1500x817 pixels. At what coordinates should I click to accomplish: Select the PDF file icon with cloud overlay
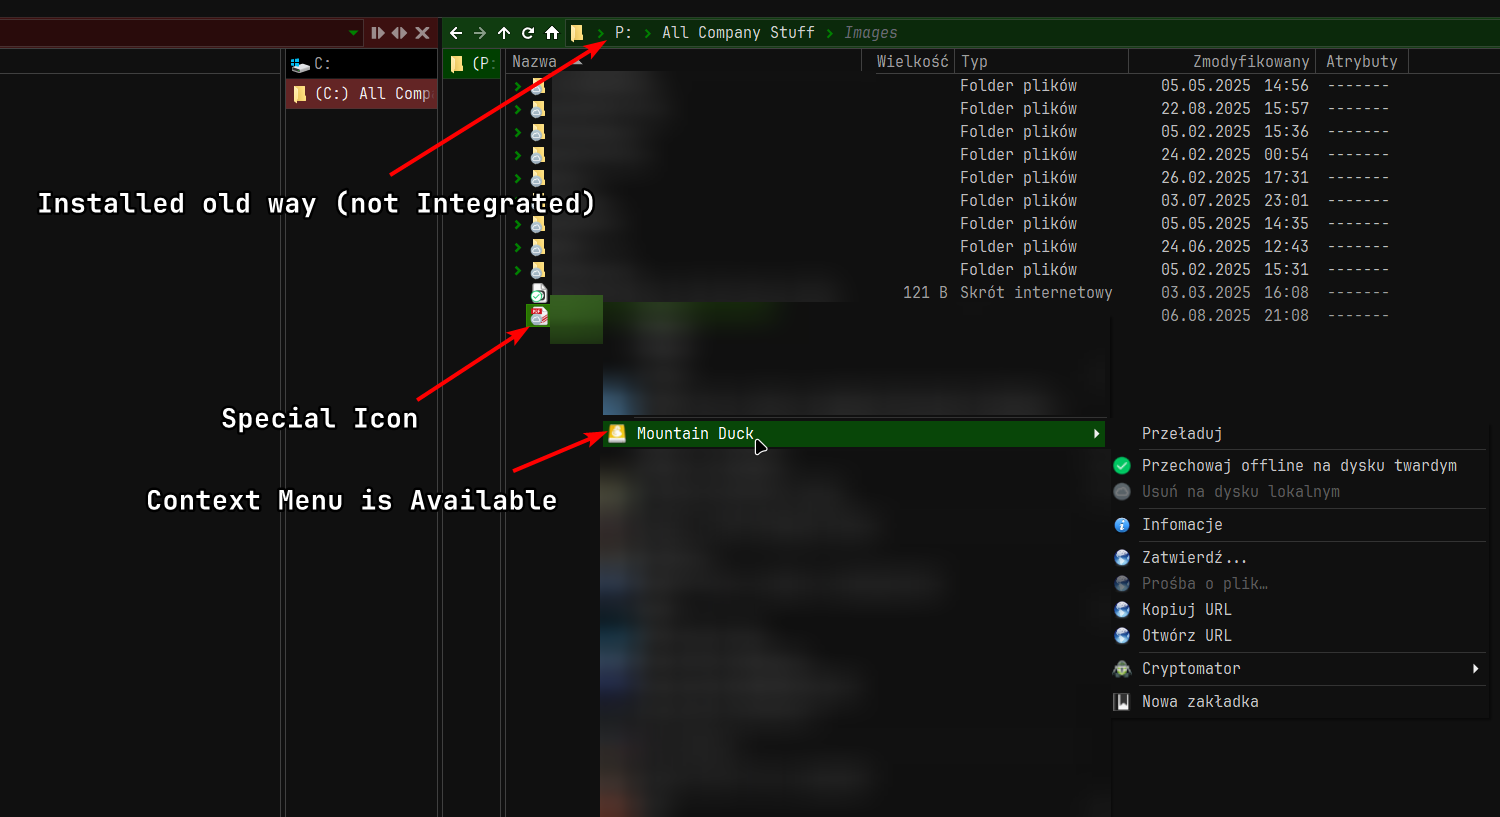[539, 316]
